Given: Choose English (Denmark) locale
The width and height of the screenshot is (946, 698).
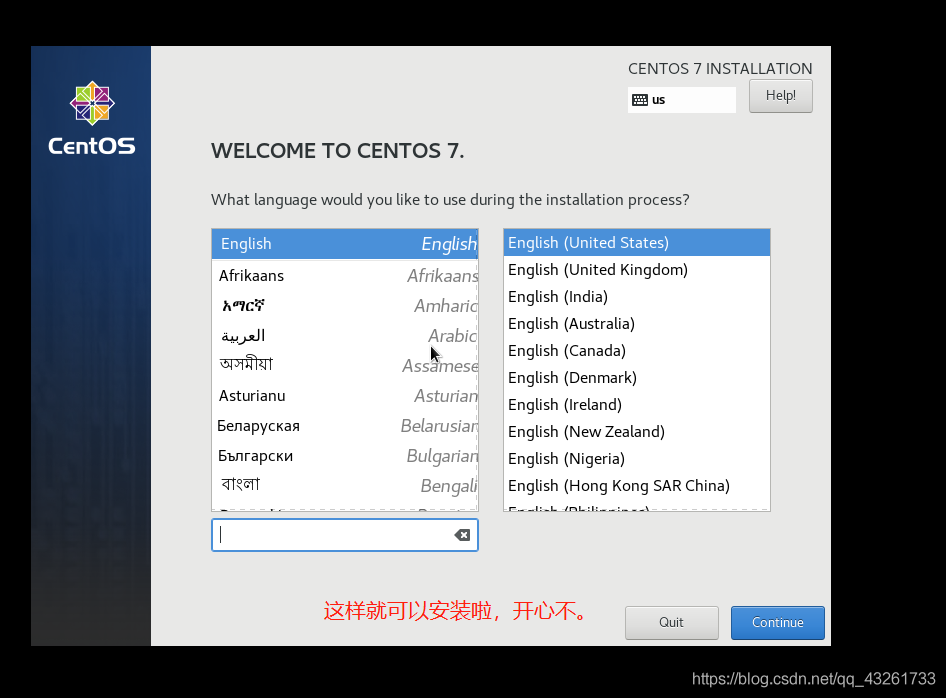Looking at the screenshot, I should point(636,378).
